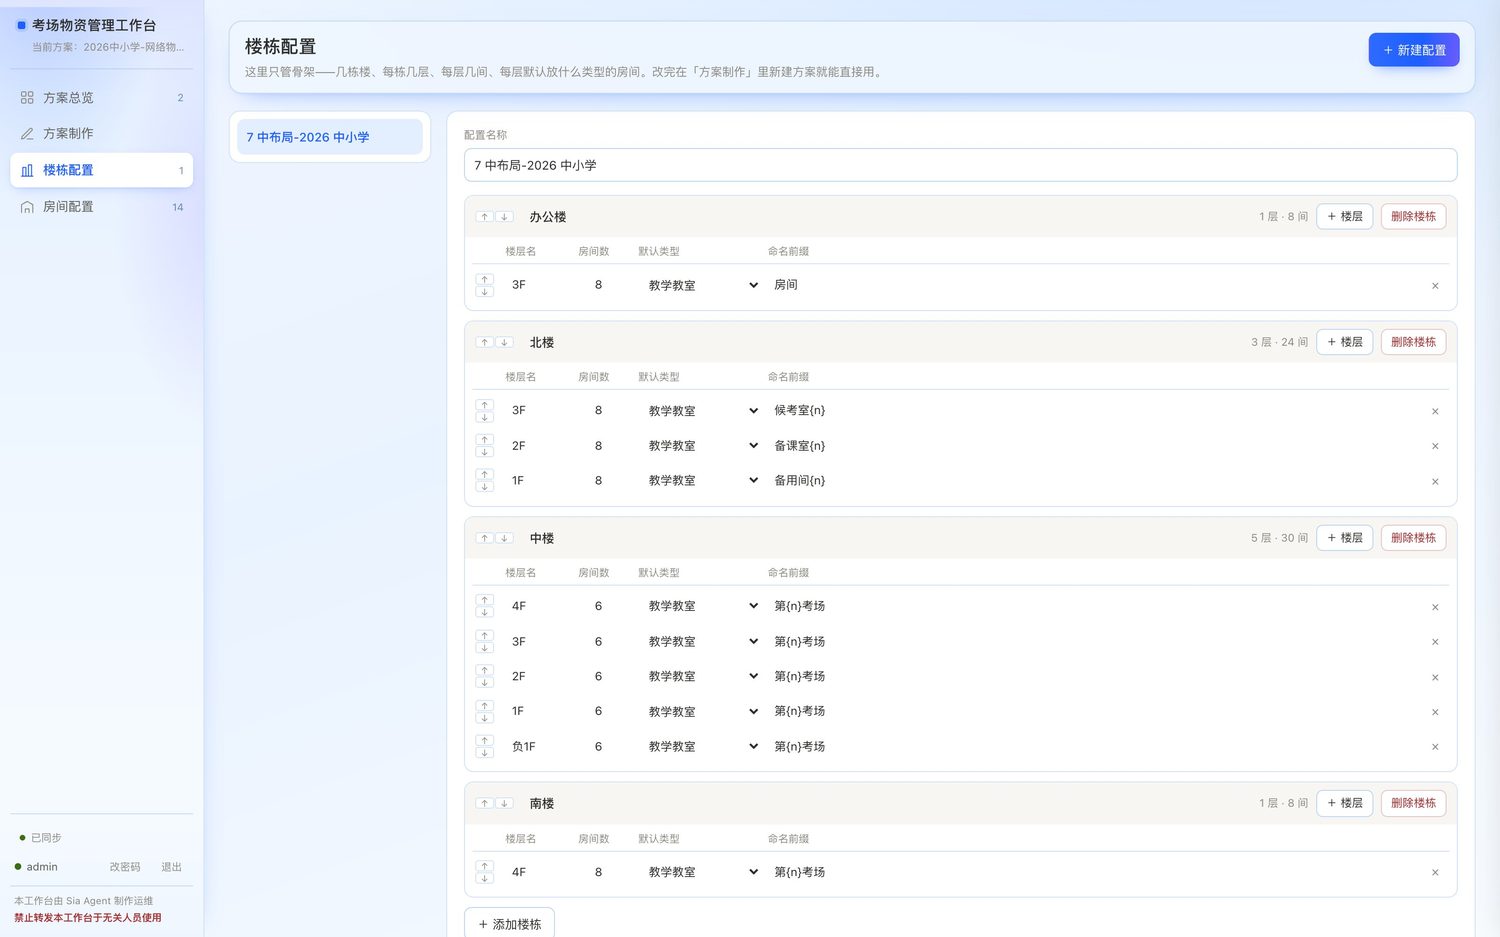Remove the 候考室{n} floor row in 北楼
Viewport: 1500px width, 937px height.
coord(1435,411)
